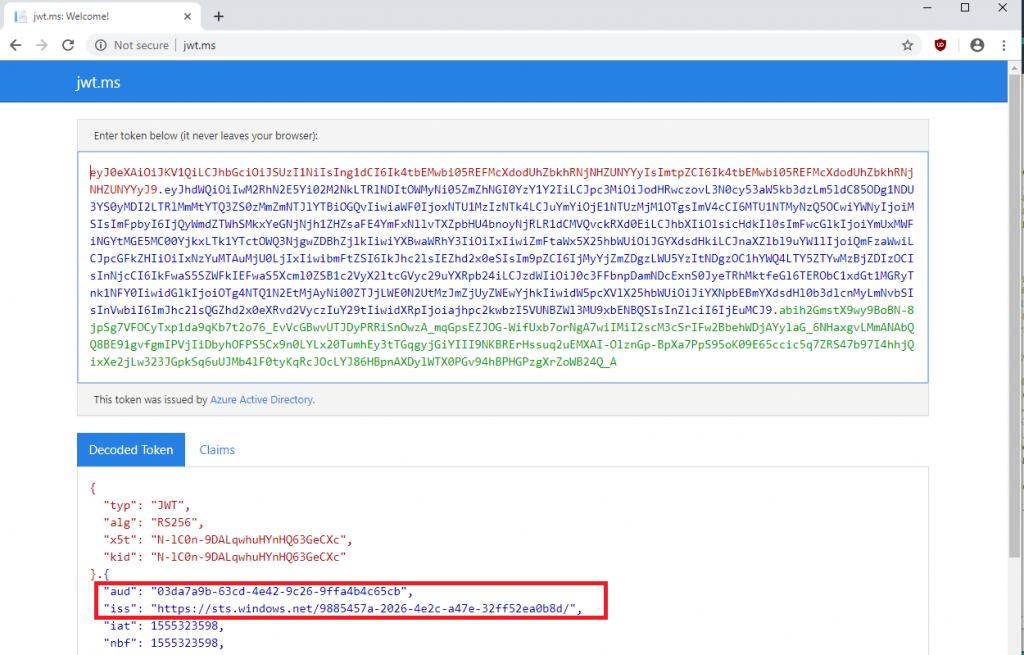Focus the encoded token text box
The image size is (1024, 655).
pos(502,267)
